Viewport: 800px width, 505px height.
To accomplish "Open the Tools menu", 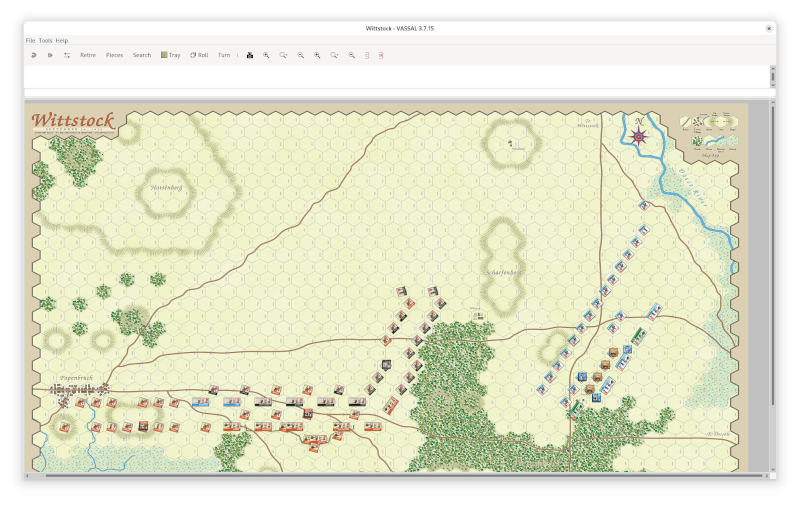I will [45, 40].
